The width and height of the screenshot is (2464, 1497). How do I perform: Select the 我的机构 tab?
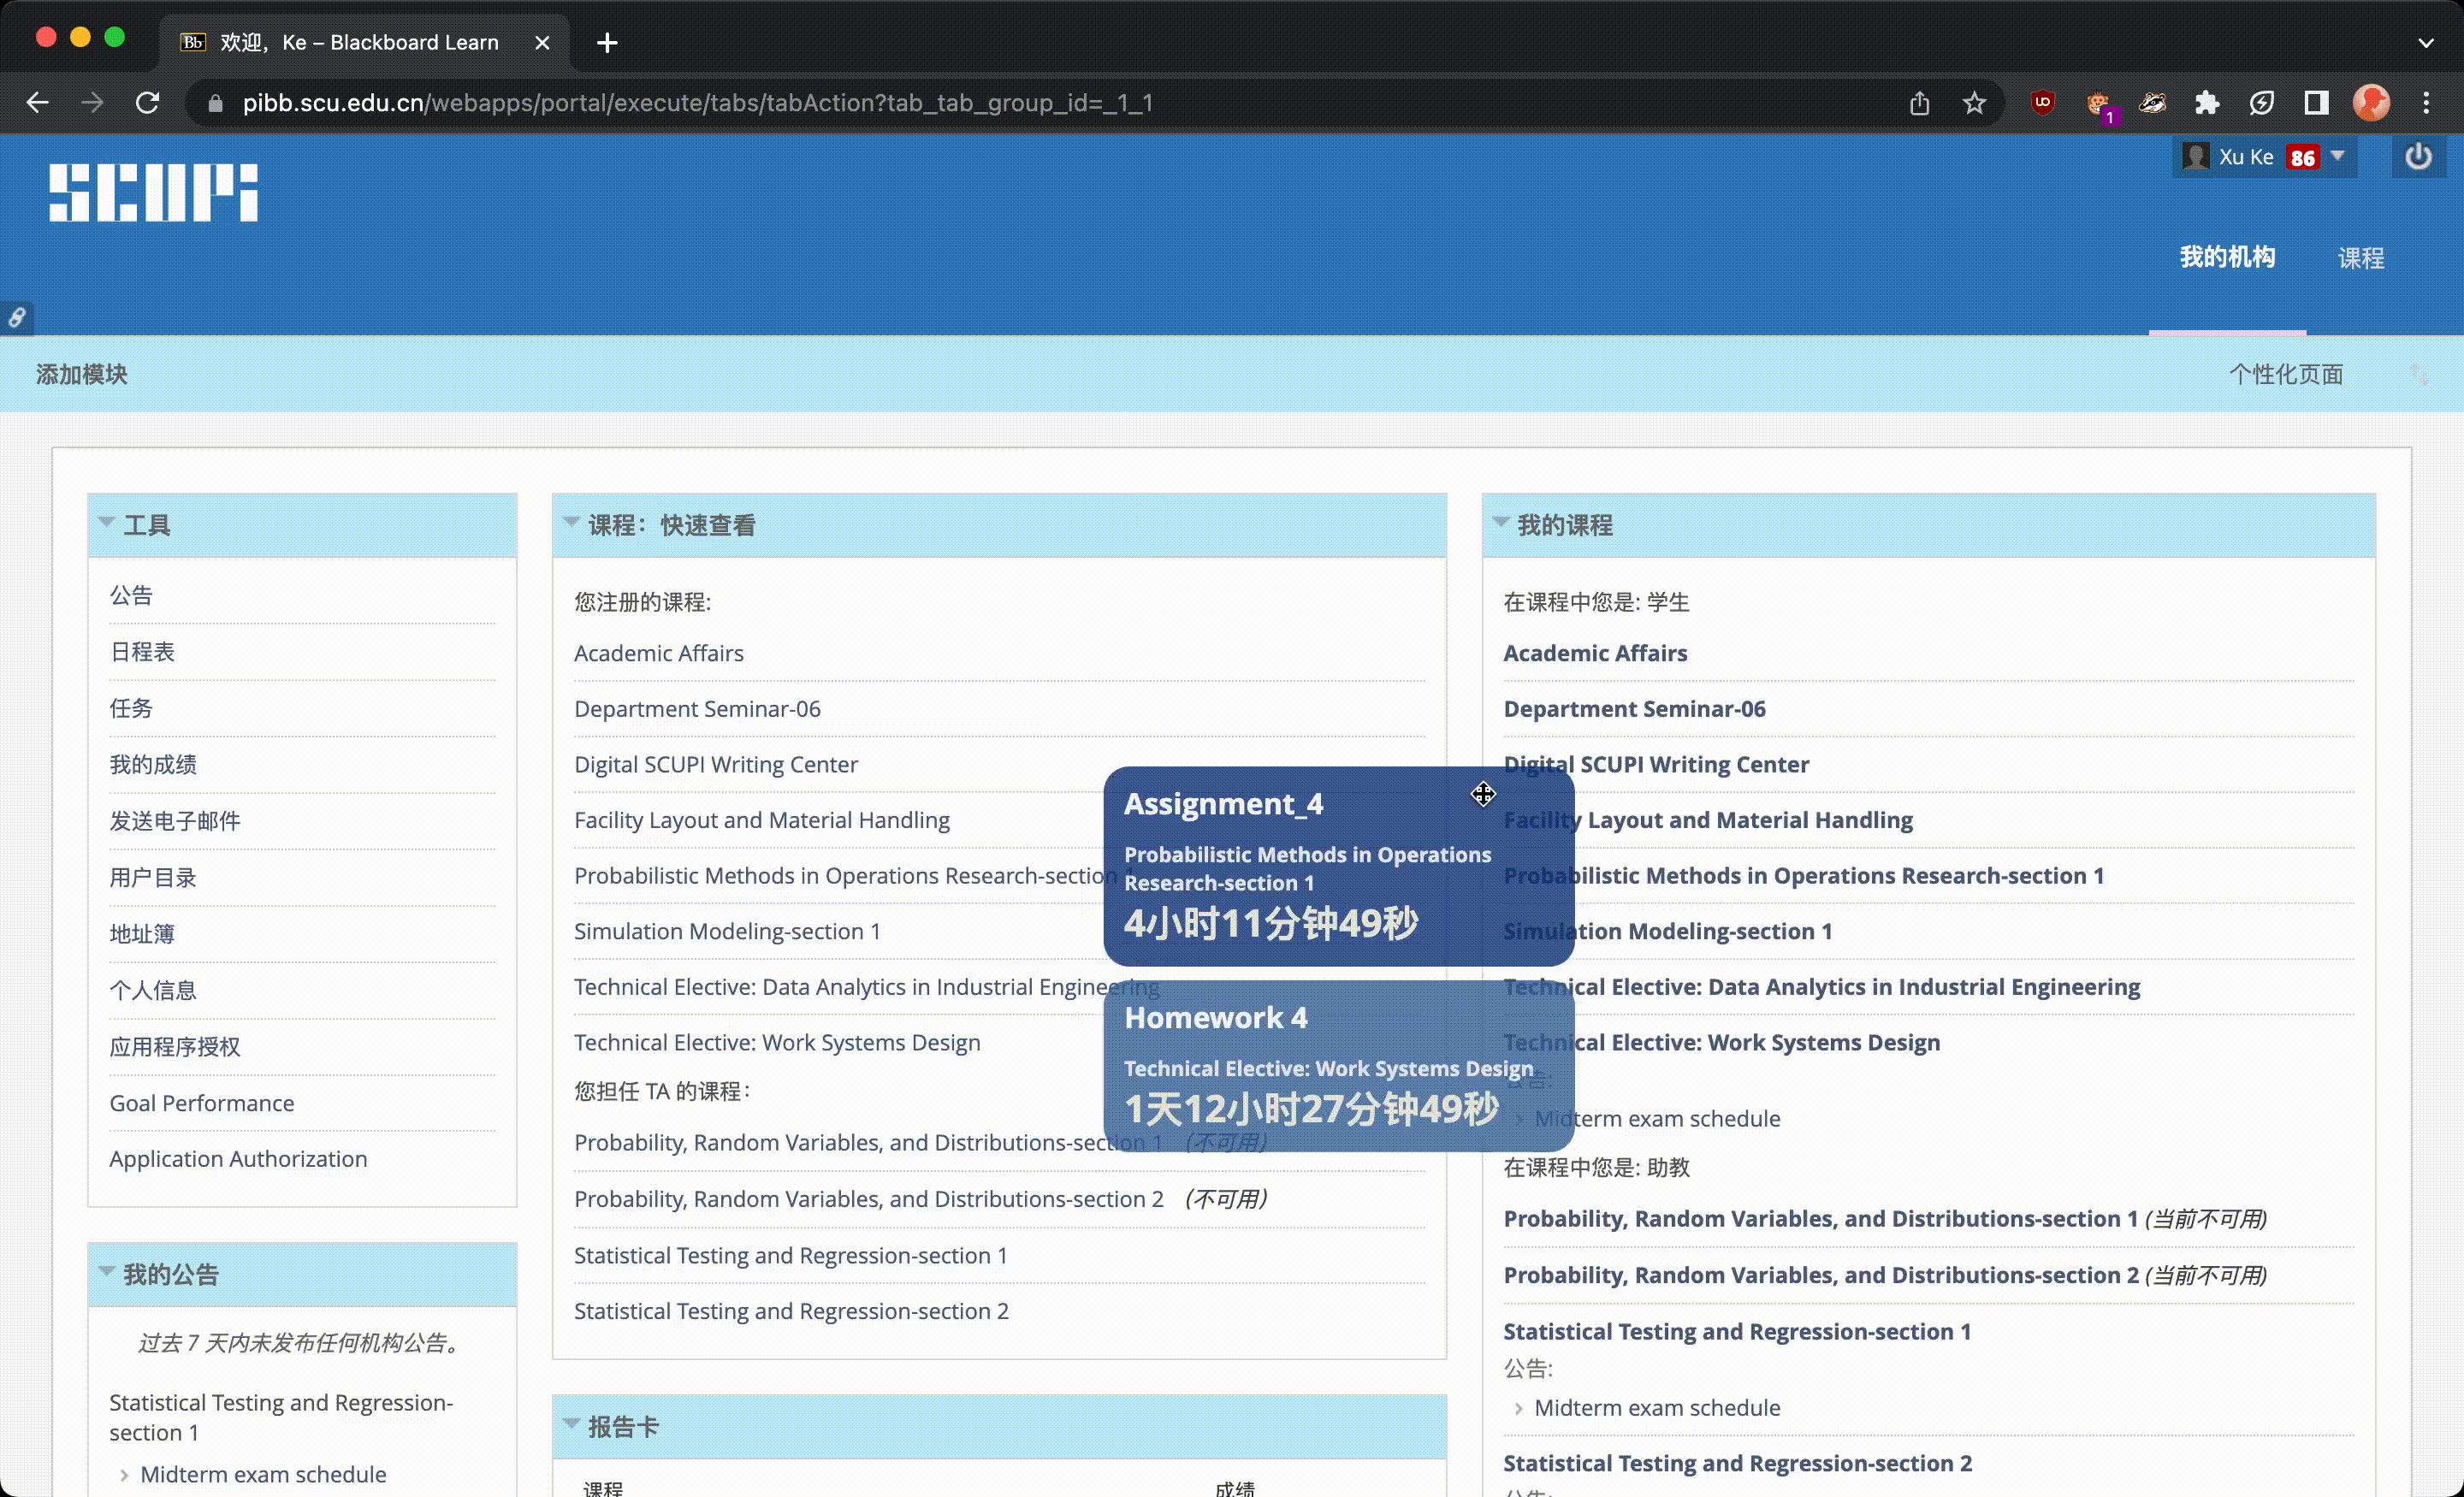[x=2227, y=257]
